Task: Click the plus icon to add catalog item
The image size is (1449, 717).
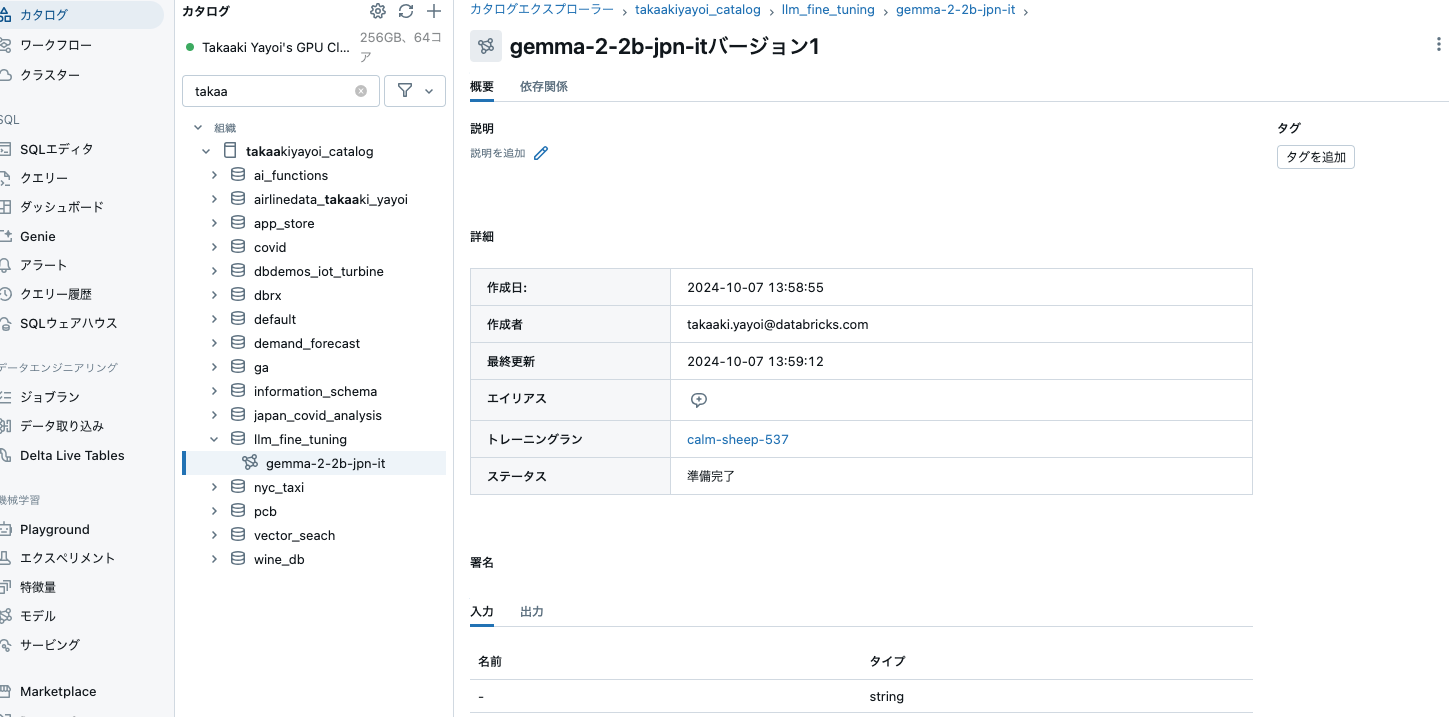Action: pos(433,11)
